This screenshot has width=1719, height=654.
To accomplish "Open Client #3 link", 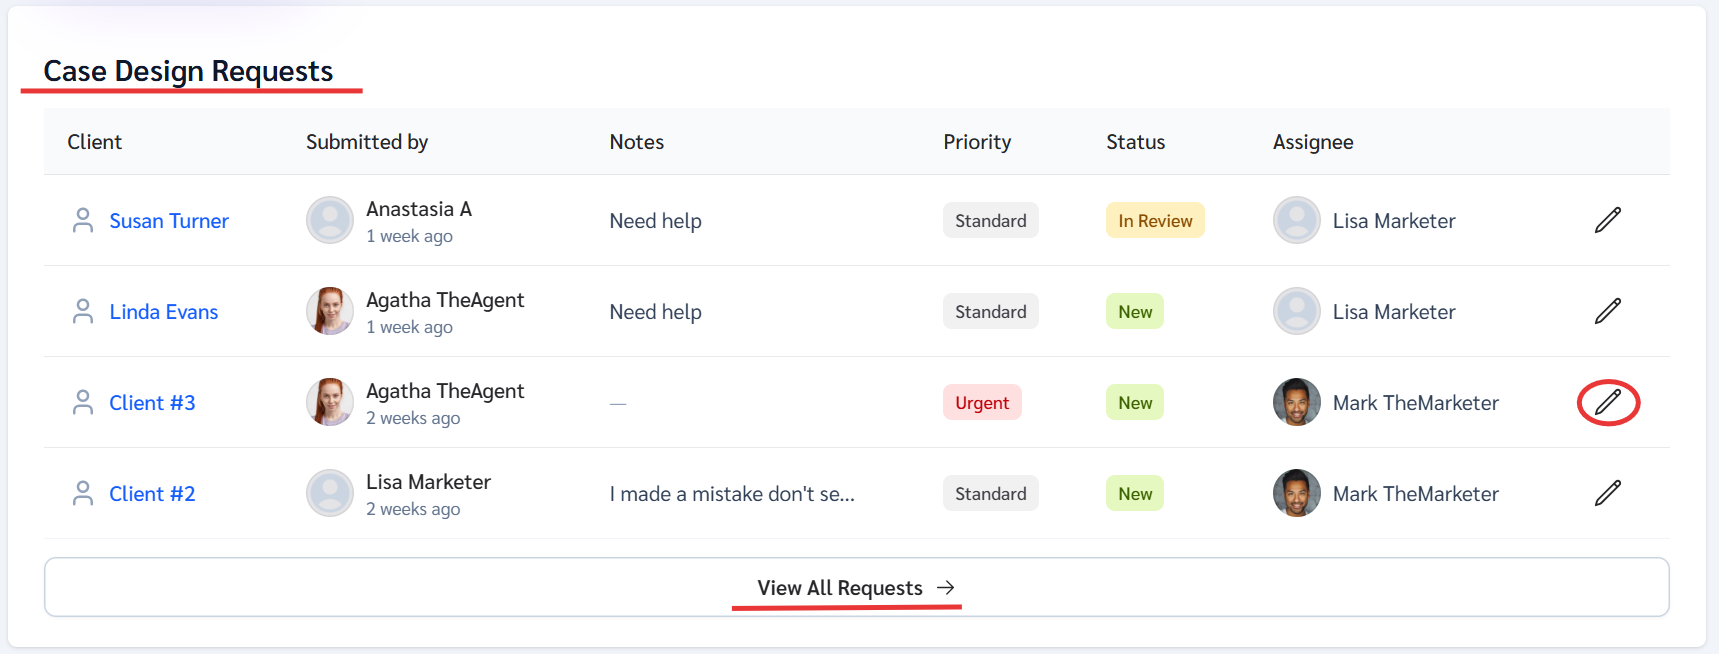I will pos(152,403).
